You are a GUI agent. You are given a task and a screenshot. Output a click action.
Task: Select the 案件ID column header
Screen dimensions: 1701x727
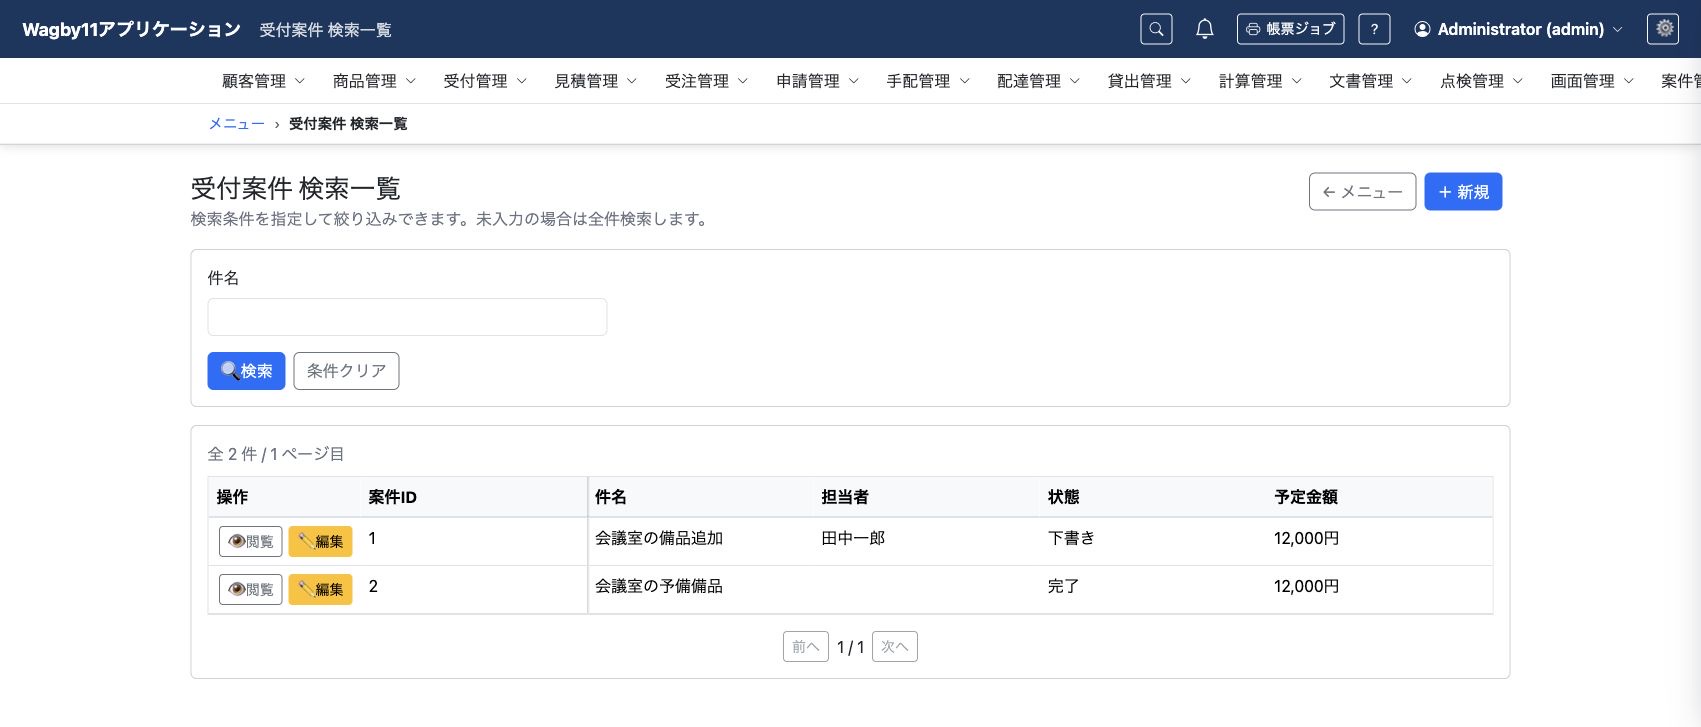point(474,497)
